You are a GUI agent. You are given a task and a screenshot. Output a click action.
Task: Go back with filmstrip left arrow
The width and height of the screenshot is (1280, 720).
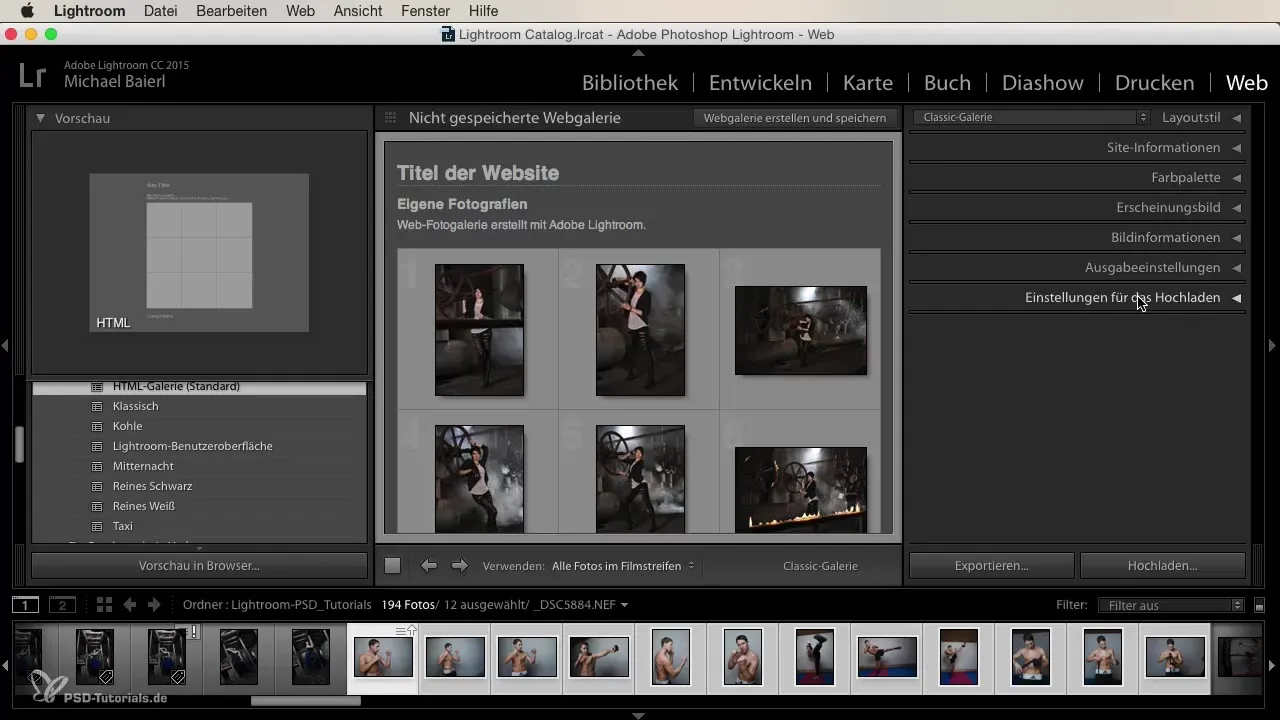[129, 605]
